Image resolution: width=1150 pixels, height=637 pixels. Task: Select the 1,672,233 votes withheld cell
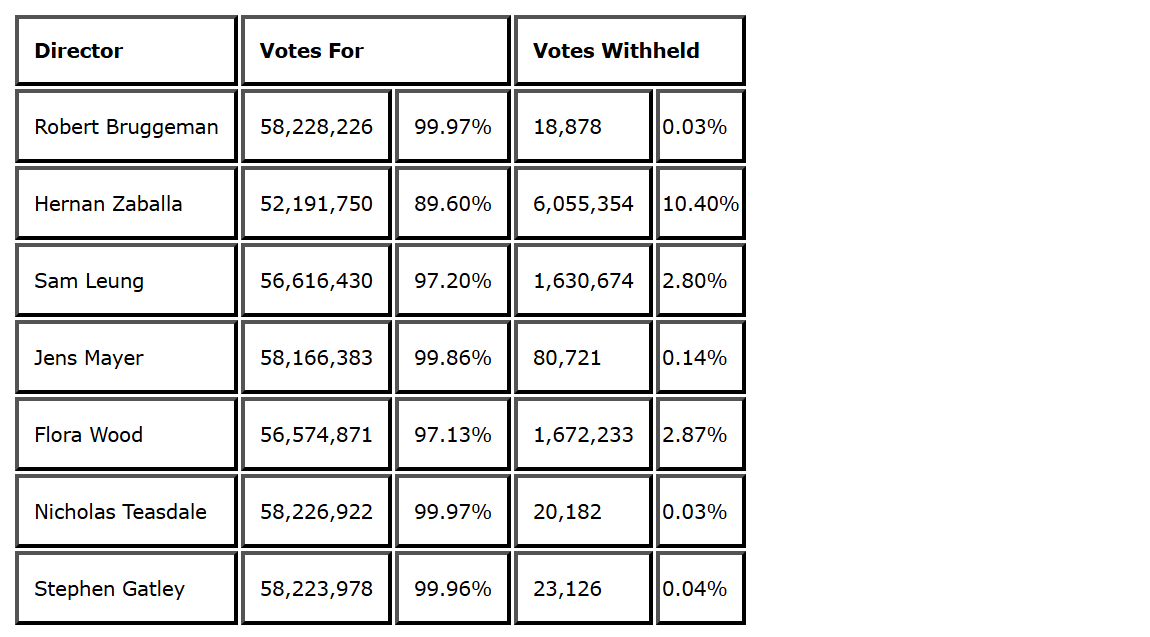pos(583,435)
